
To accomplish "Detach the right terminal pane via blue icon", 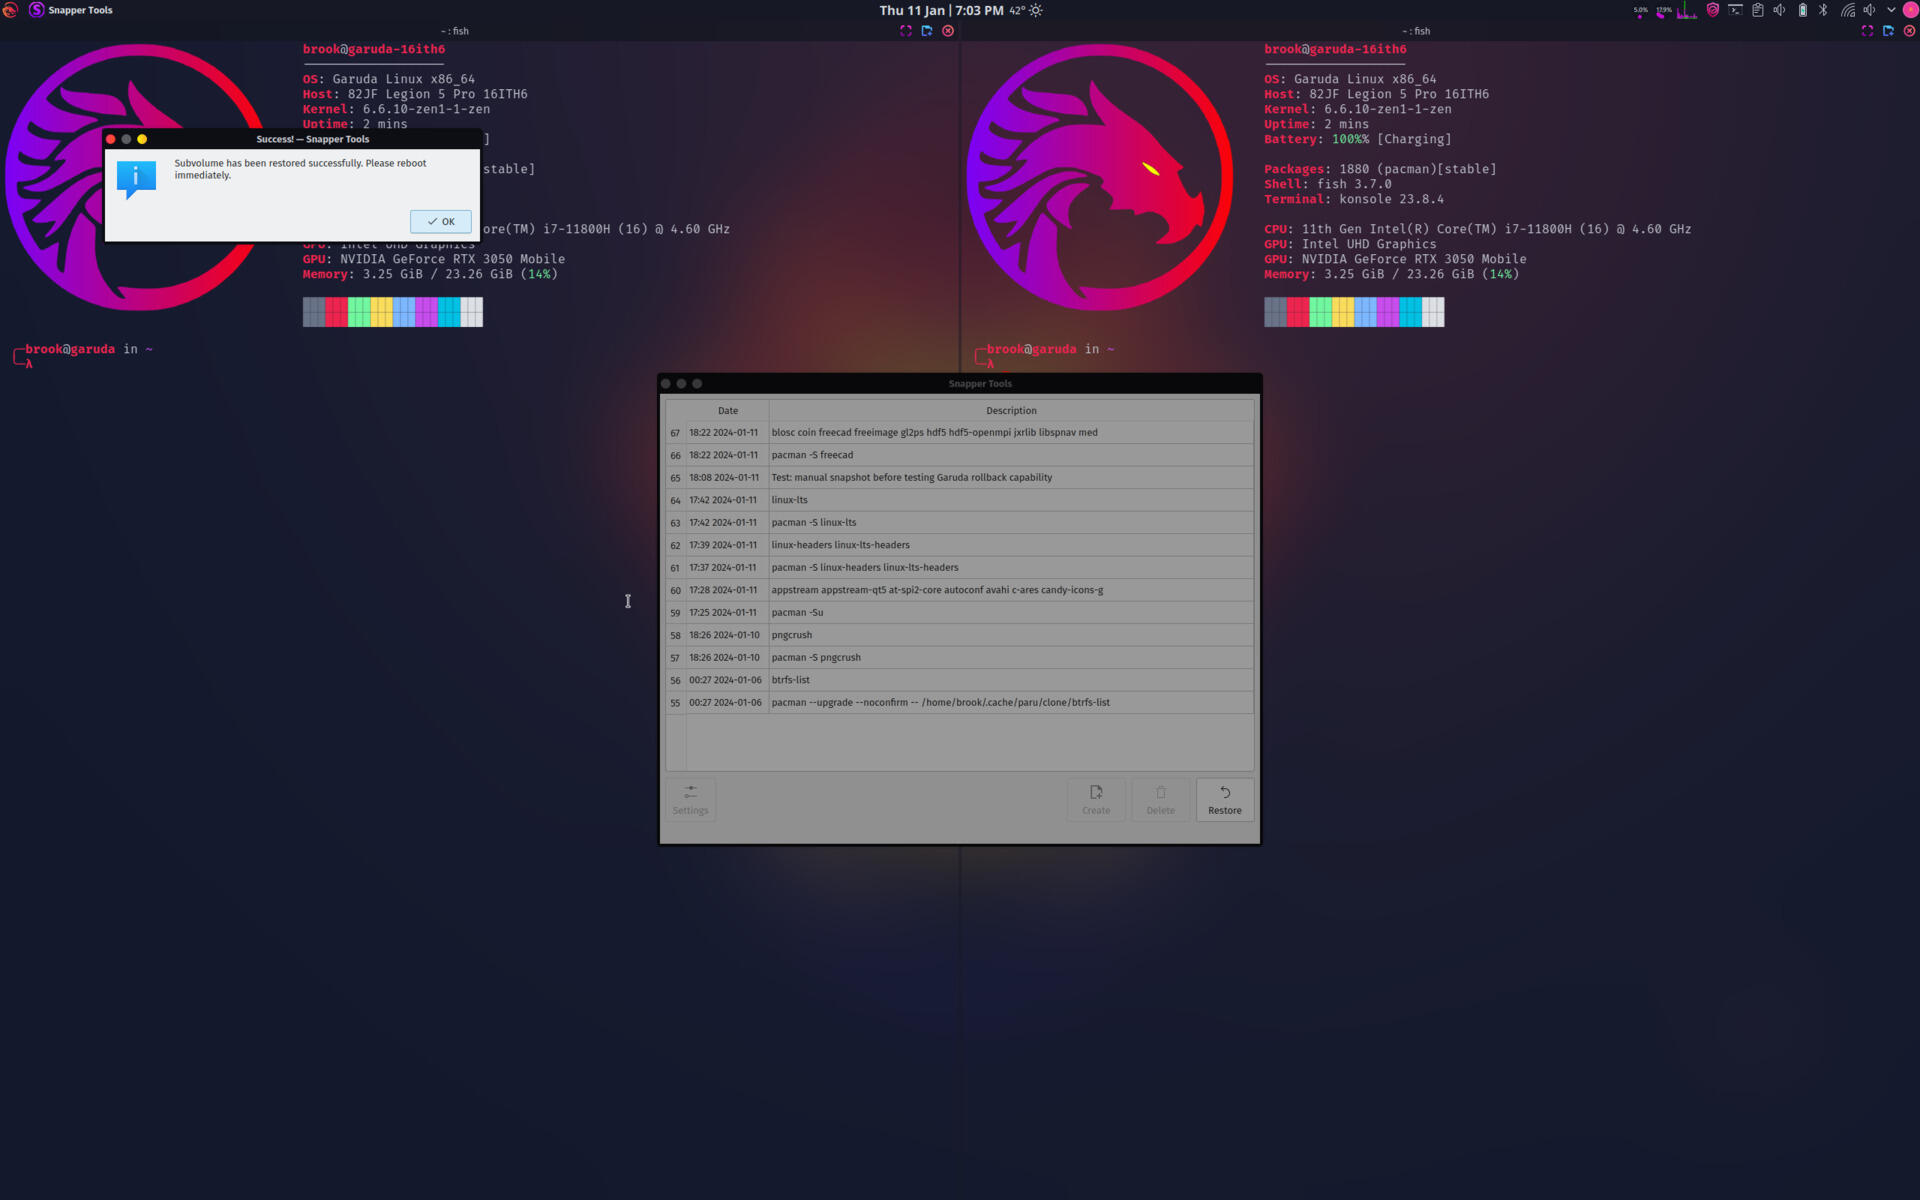I will [x=1888, y=31].
